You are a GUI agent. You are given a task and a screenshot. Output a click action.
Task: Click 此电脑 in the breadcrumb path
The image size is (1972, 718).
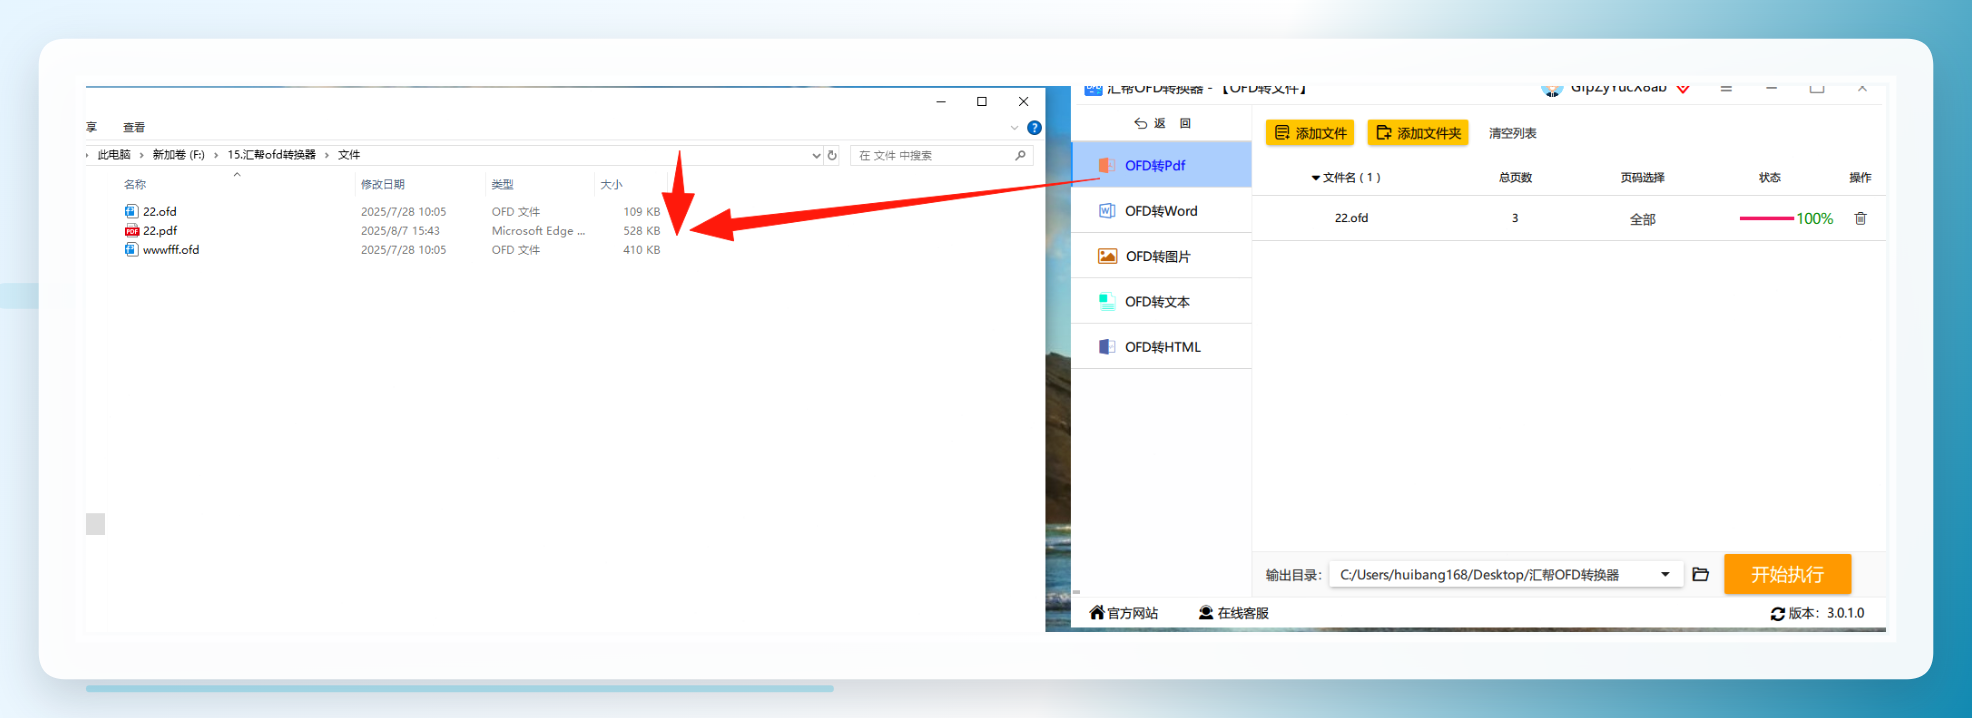click(x=114, y=155)
